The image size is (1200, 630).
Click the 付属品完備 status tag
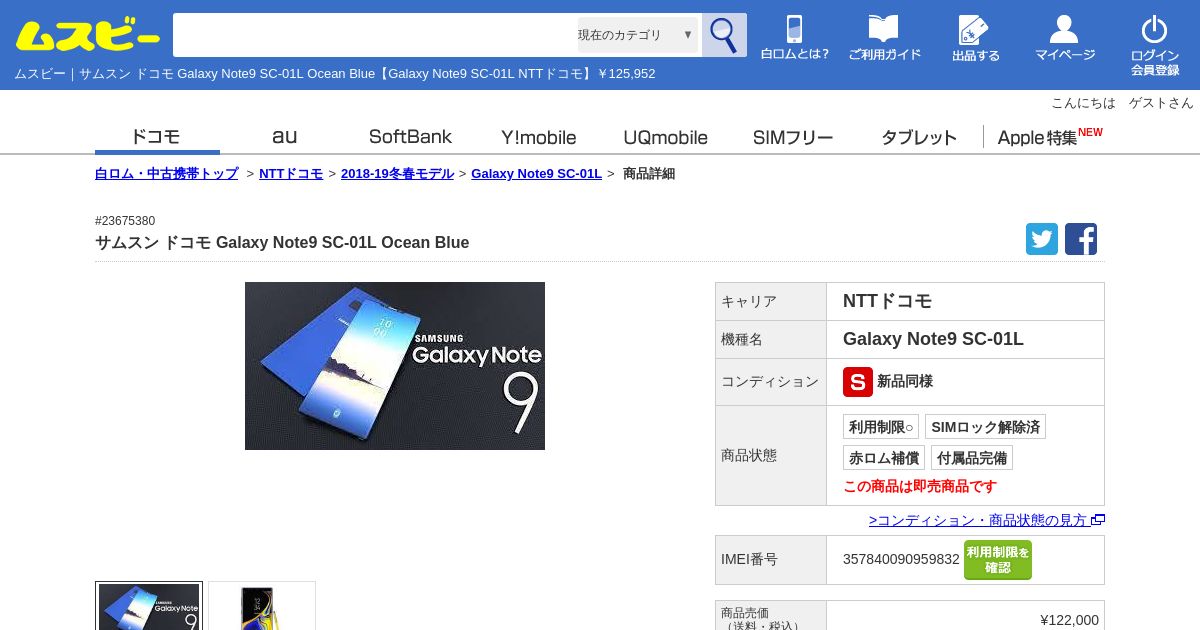tap(972, 458)
